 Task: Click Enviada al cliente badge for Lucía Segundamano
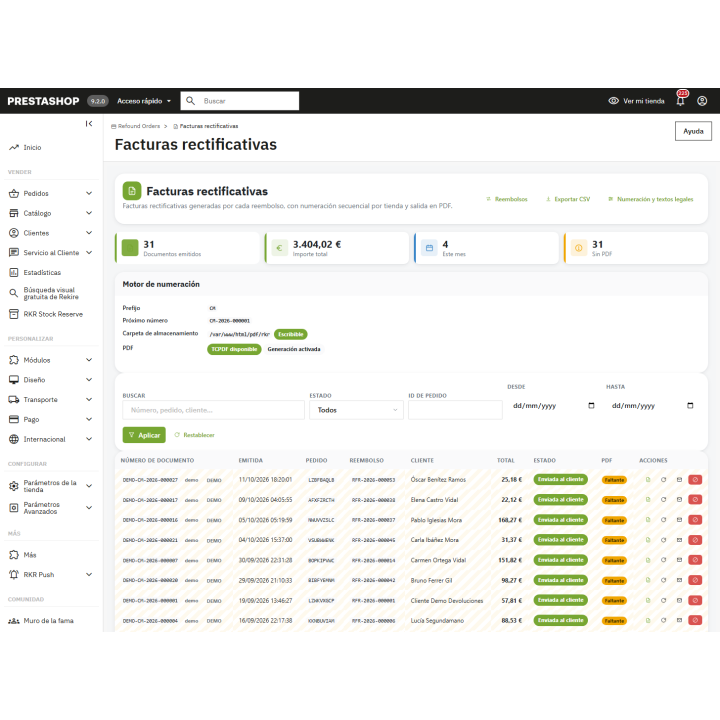[560, 620]
